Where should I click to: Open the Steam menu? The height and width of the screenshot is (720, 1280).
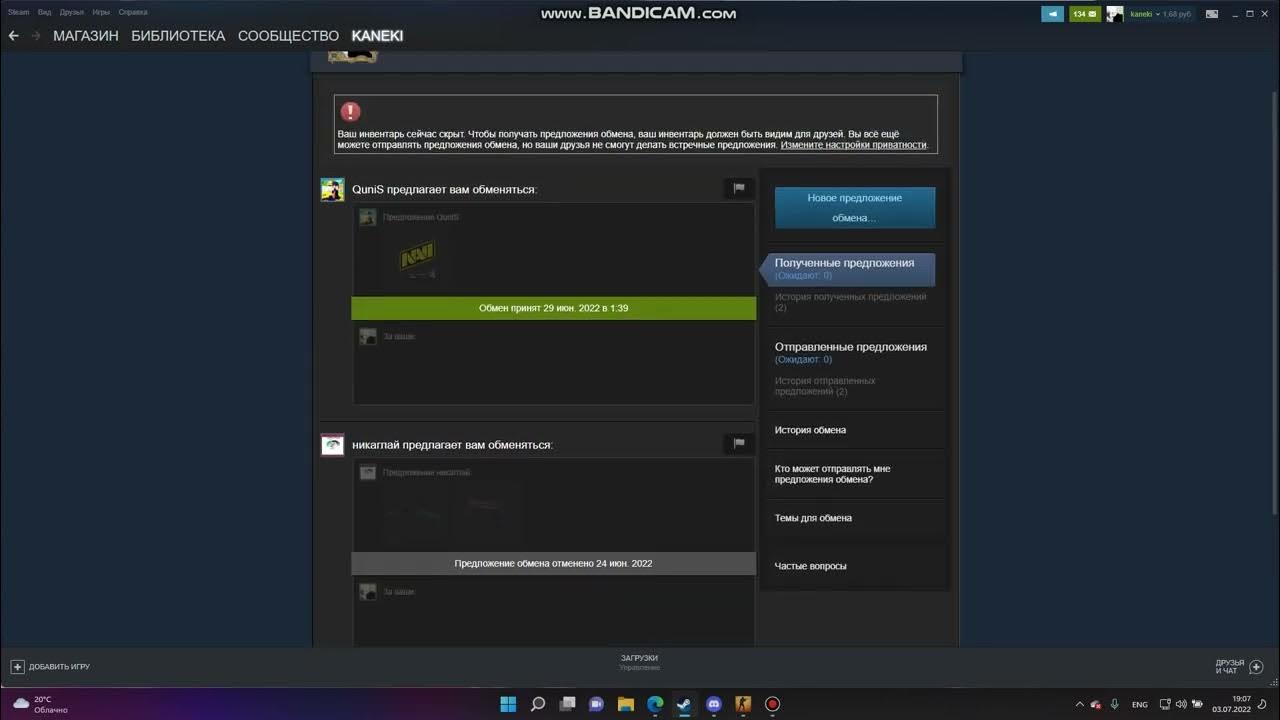tap(18, 12)
